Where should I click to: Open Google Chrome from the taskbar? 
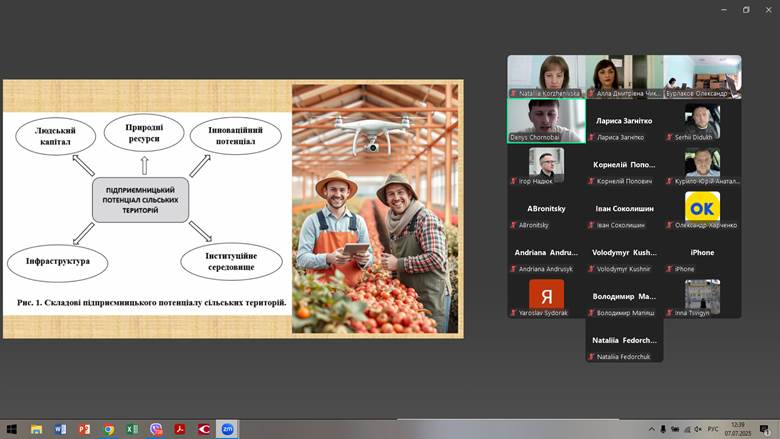click(108, 429)
